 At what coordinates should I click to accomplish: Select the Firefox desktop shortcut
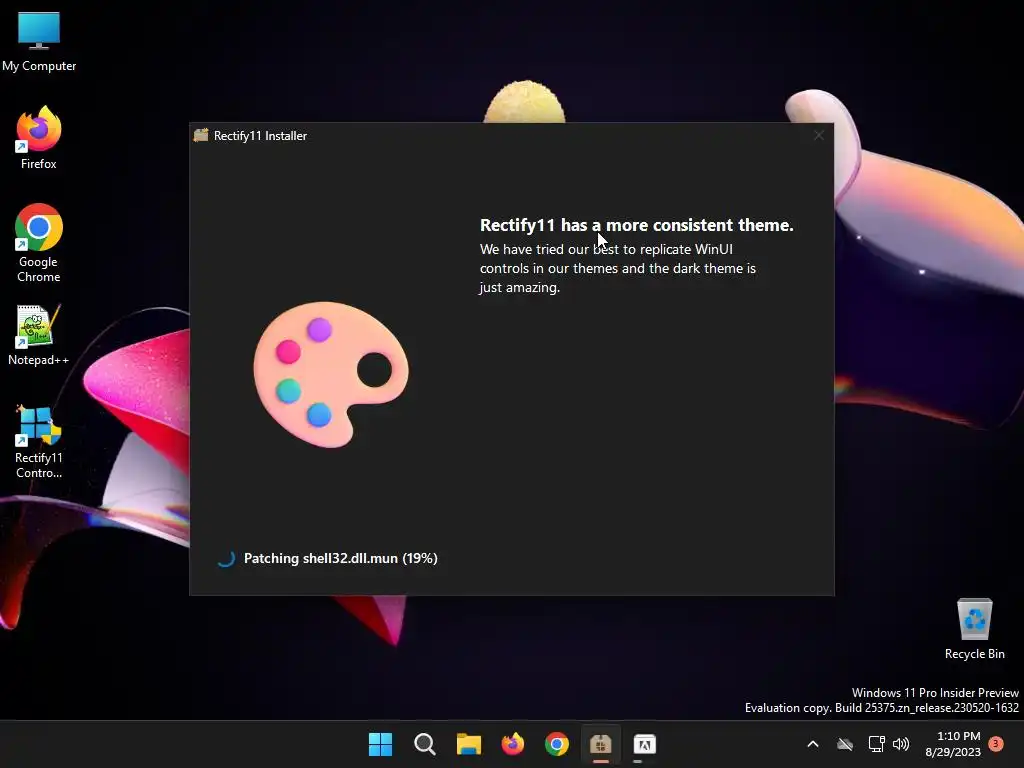pos(39,138)
